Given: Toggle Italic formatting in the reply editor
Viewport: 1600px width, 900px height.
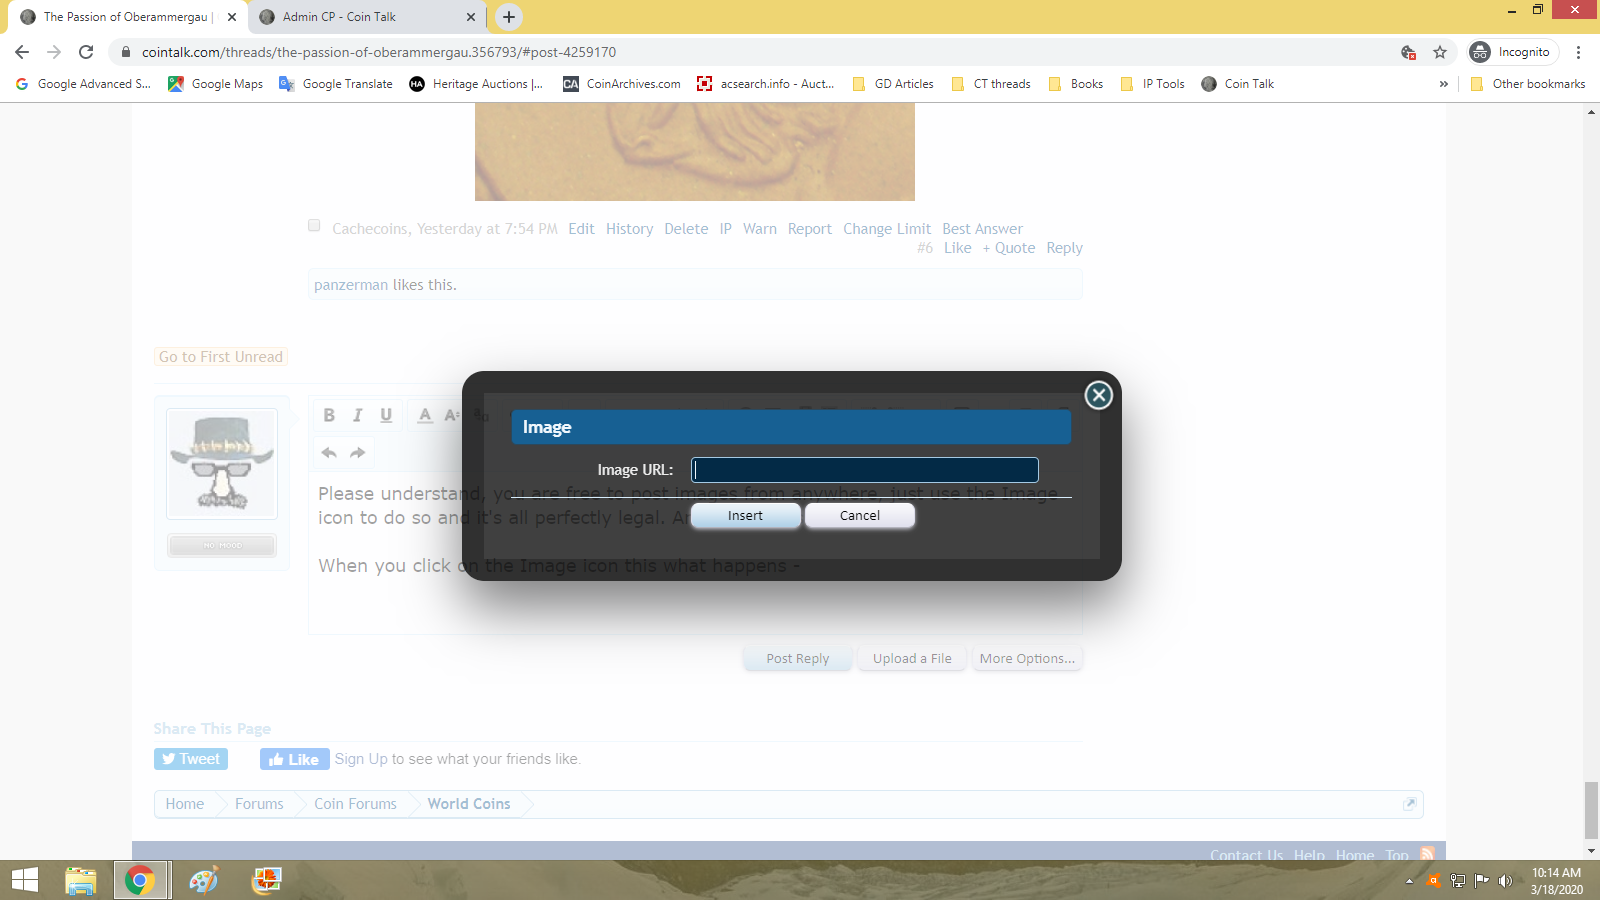Looking at the screenshot, I should 357,415.
